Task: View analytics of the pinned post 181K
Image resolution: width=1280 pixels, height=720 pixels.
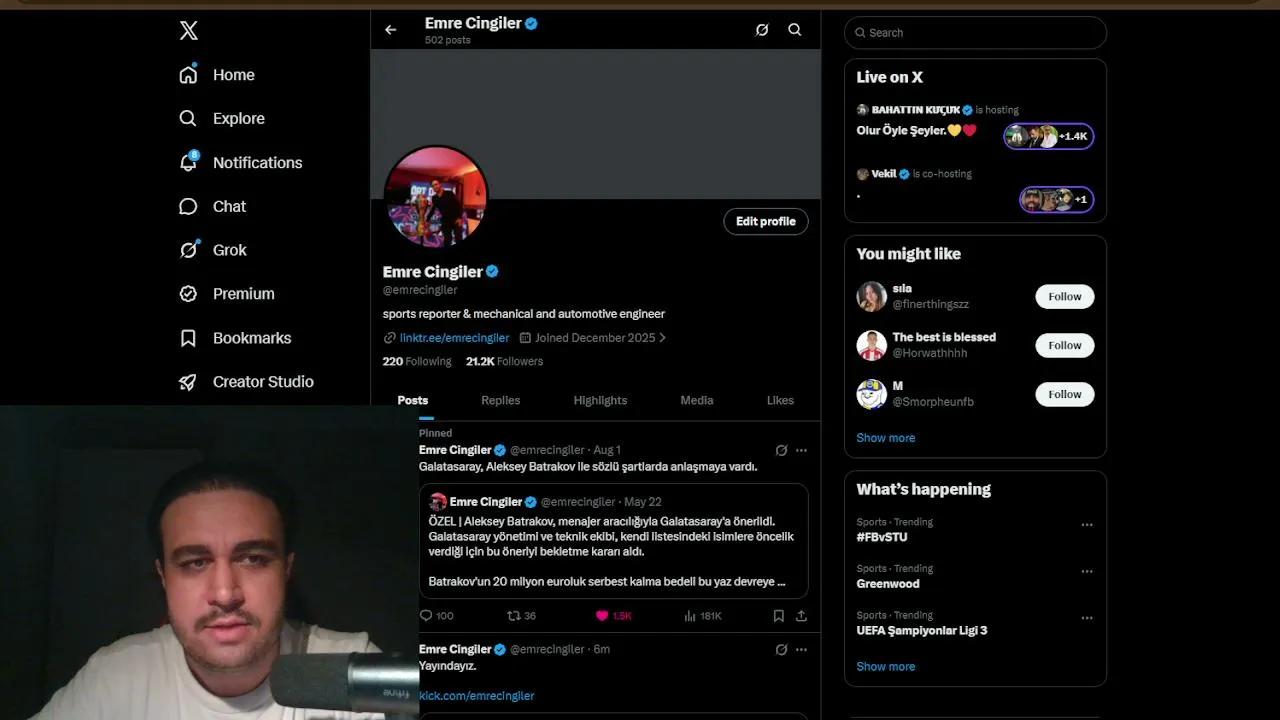Action: point(703,616)
